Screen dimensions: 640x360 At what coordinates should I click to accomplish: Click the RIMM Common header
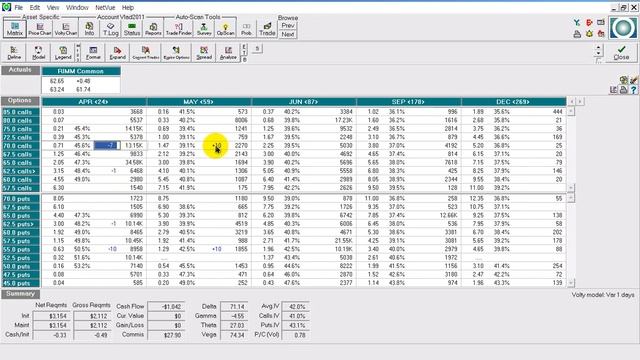81,71
